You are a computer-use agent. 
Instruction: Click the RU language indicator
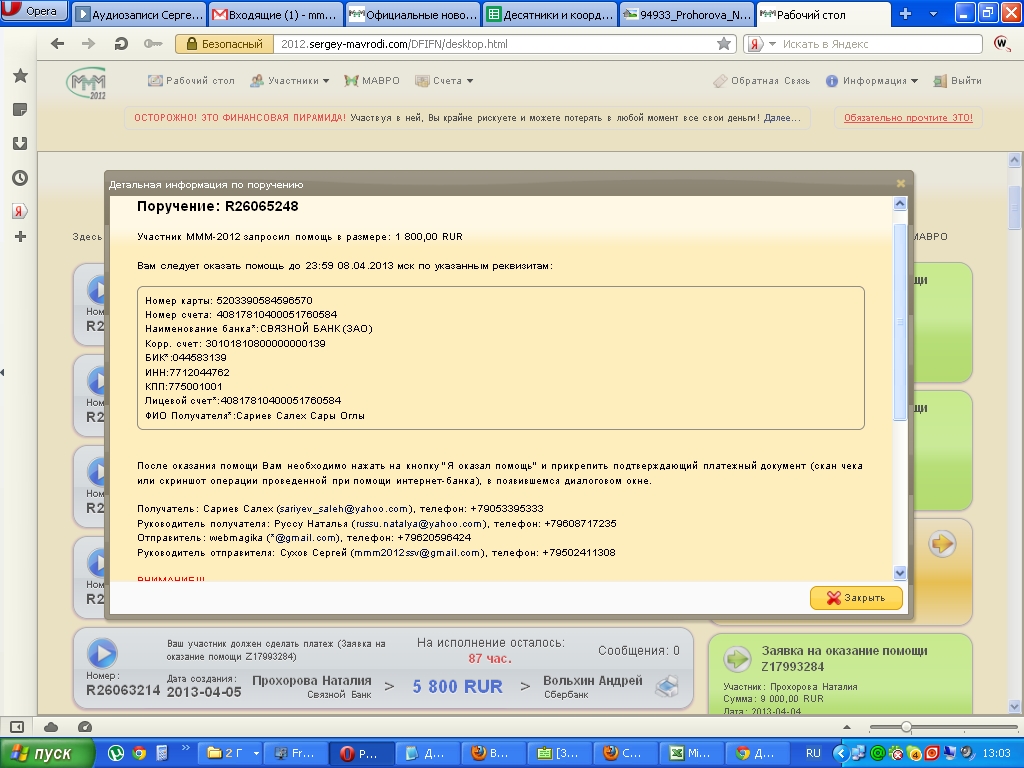tap(813, 753)
